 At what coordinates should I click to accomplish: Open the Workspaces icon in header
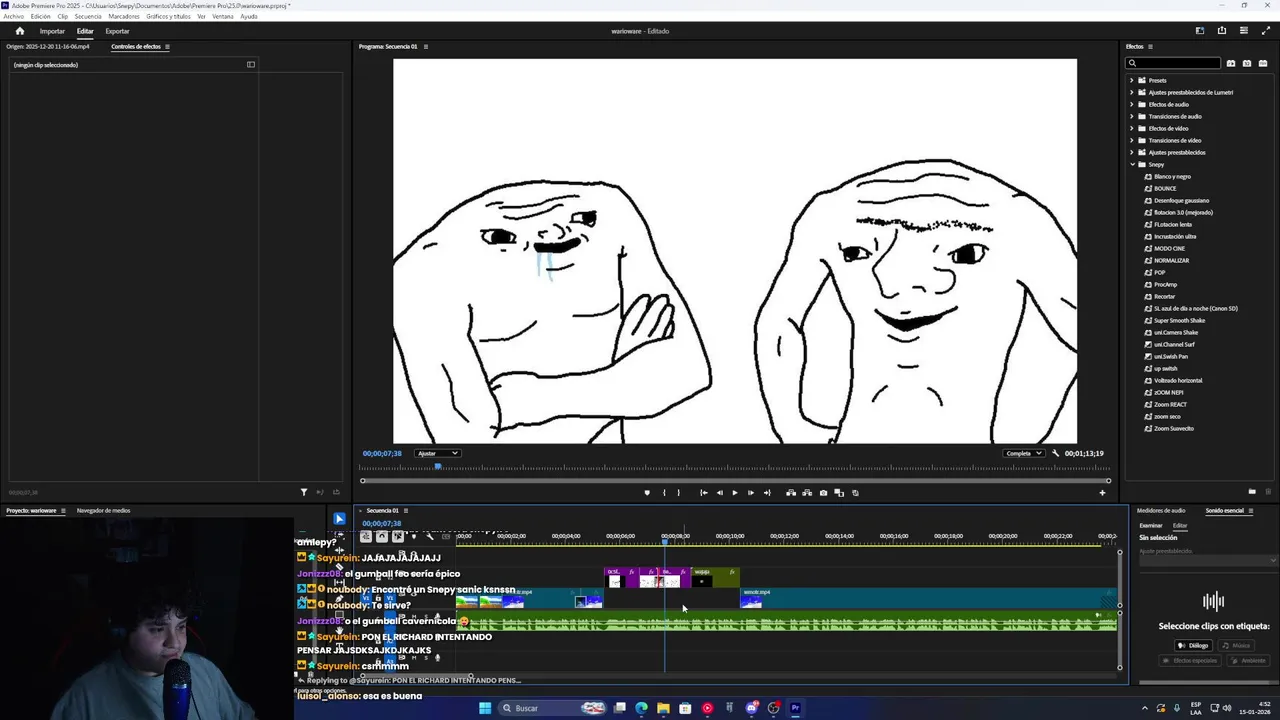(1200, 31)
